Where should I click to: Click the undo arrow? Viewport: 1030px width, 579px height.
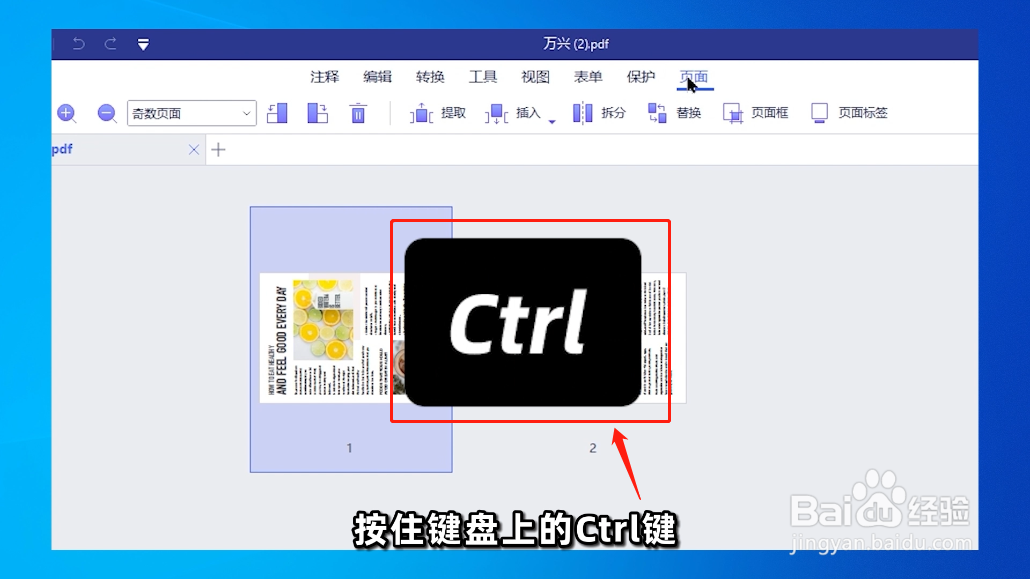(x=78, y=44)
